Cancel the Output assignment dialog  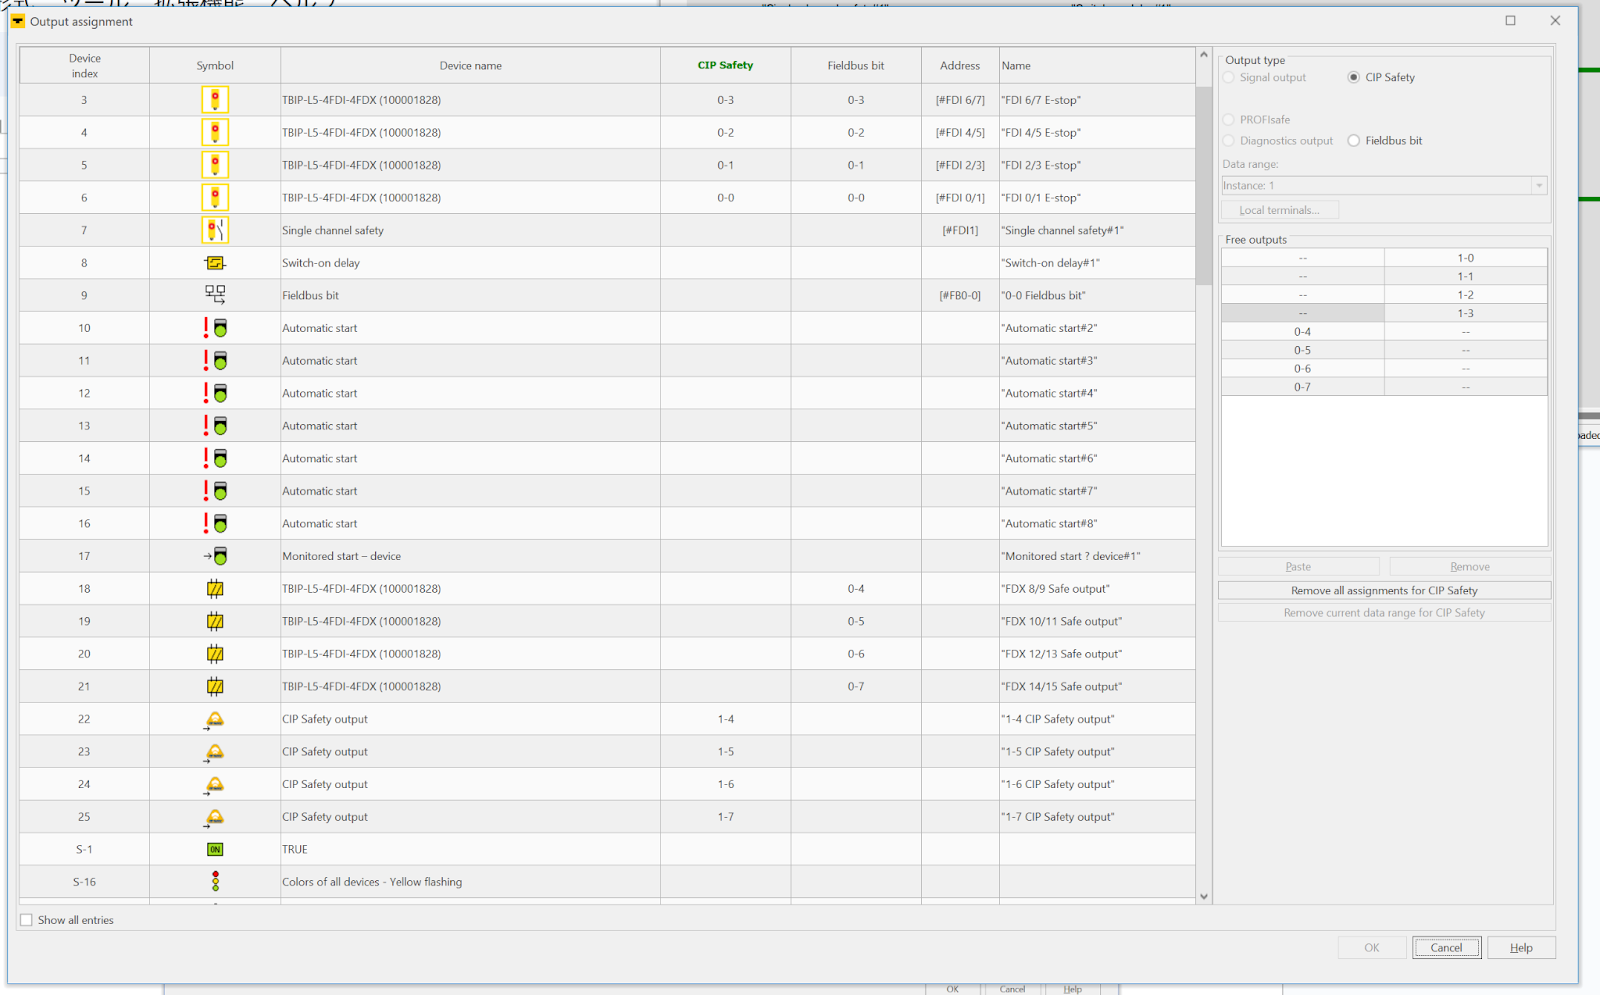pos(1446,948)
